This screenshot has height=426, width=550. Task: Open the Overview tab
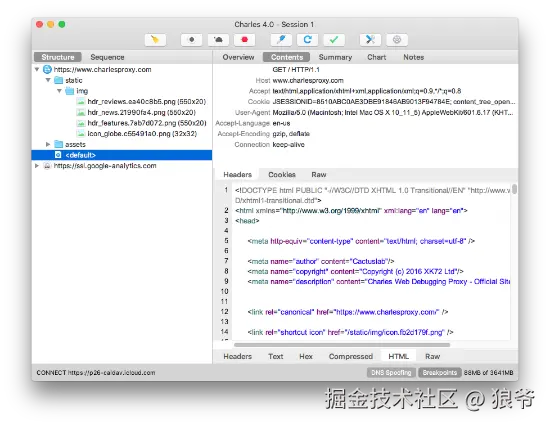(238, 57)
